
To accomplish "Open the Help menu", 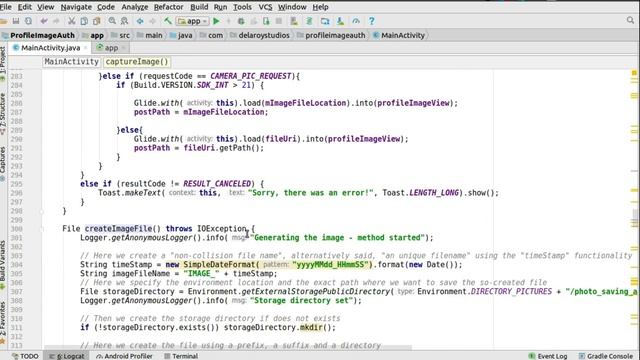I will (x=320, y=7).
